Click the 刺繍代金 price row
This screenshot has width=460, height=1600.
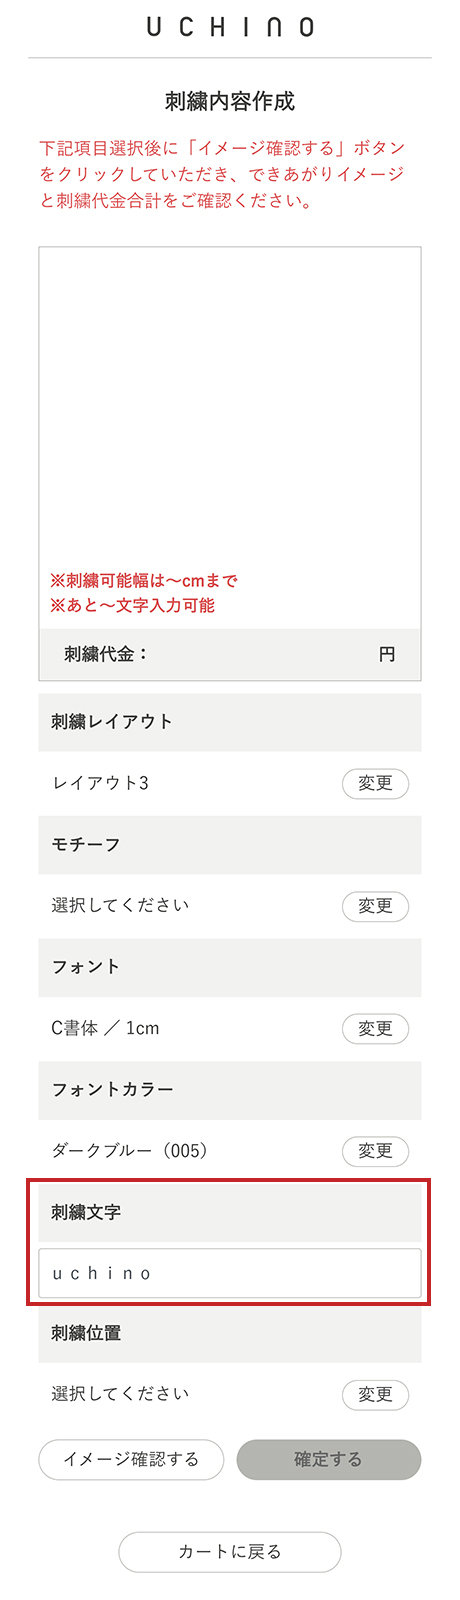click(230, 655)
